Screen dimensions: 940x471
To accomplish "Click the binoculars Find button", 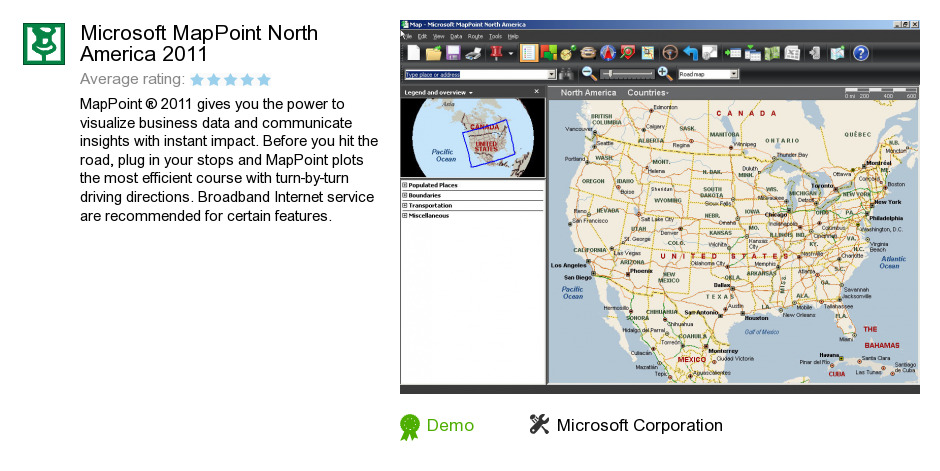I will 565,74.
